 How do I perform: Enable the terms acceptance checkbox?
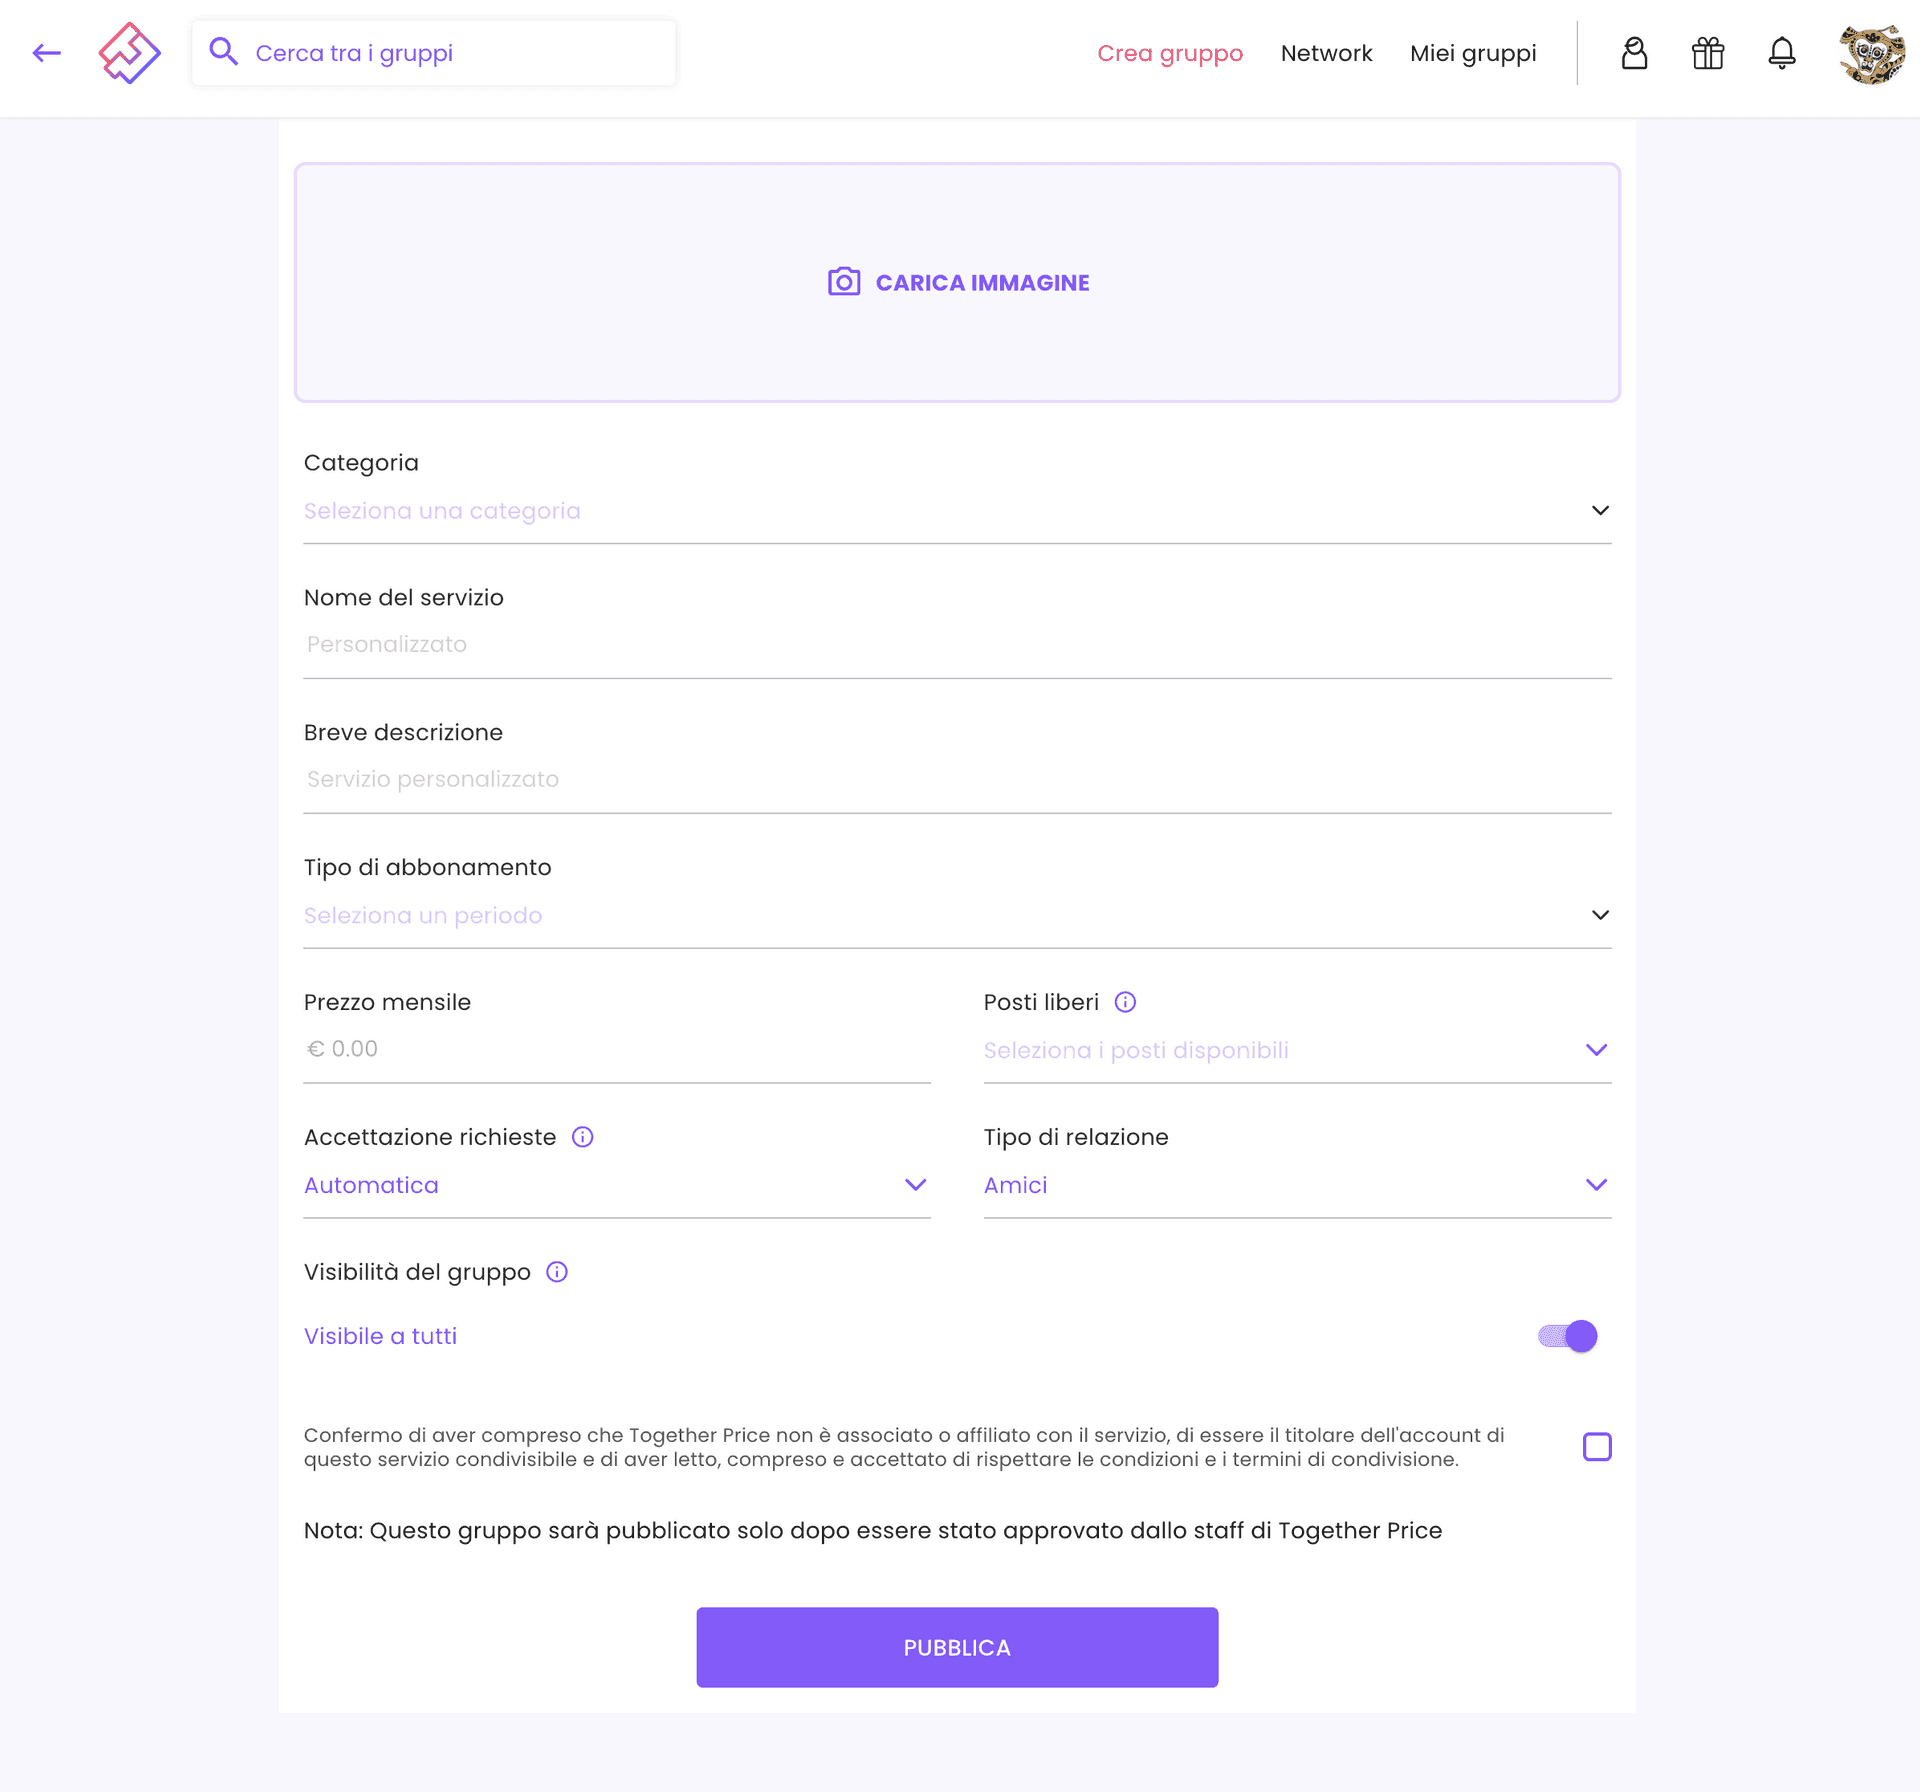point(1597,1445)
